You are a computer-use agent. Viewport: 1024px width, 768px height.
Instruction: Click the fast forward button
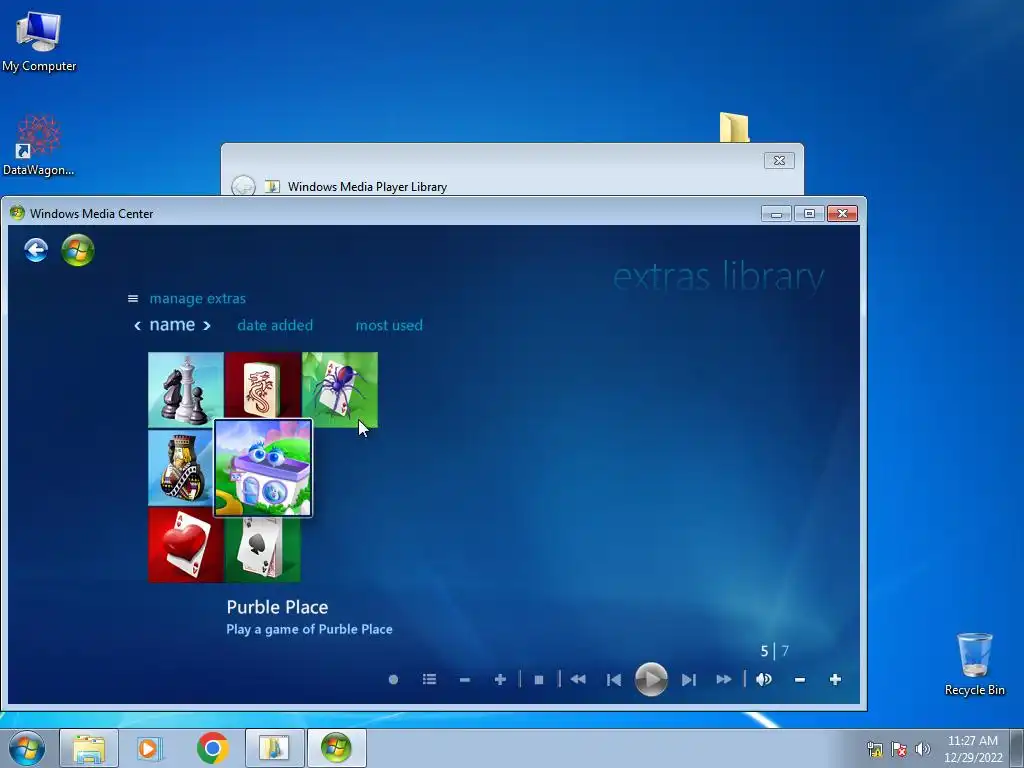pyautogui.click(x=724, y=680)
